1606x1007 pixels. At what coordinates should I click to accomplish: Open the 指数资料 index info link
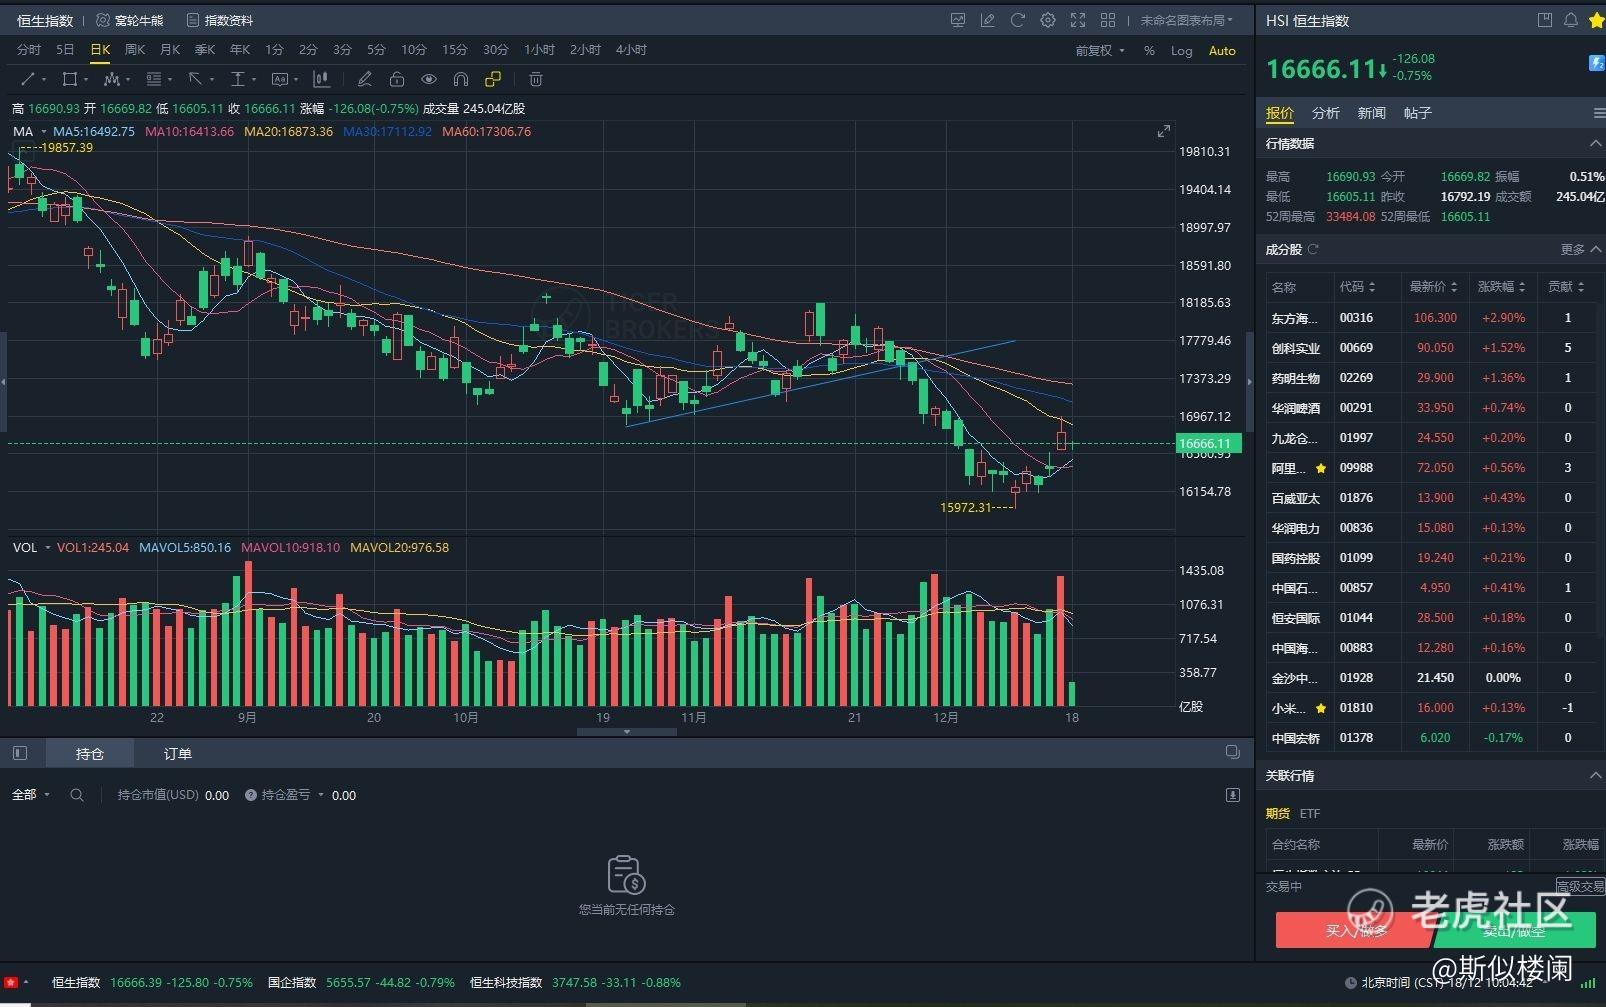click(x=220, y=20)
